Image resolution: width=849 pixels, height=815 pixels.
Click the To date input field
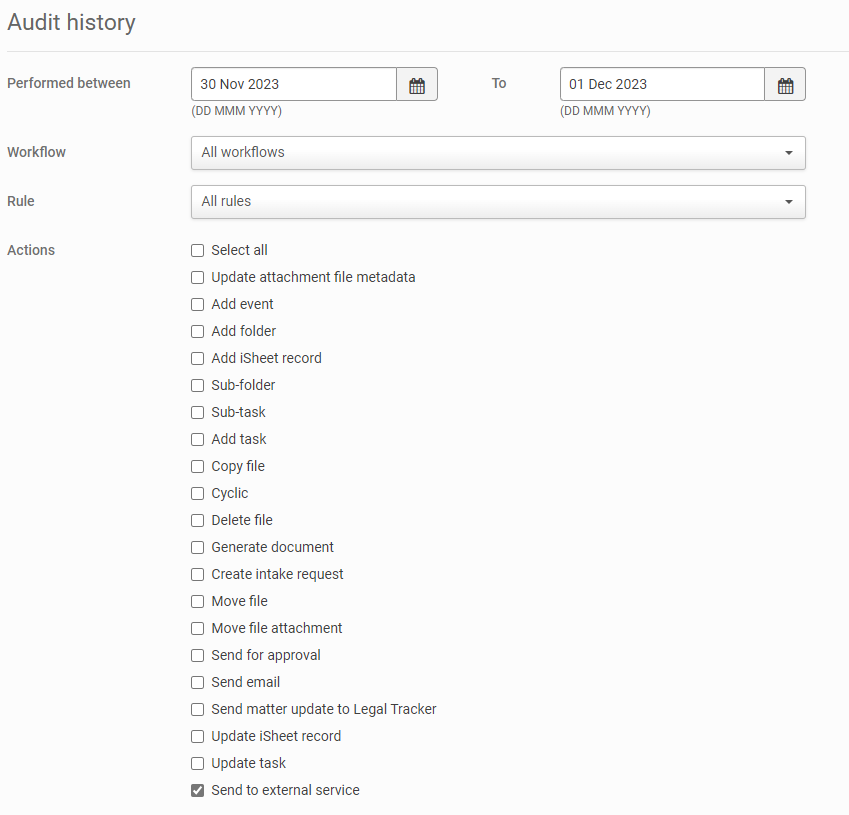pyautogui.click(x=662, y=85)
